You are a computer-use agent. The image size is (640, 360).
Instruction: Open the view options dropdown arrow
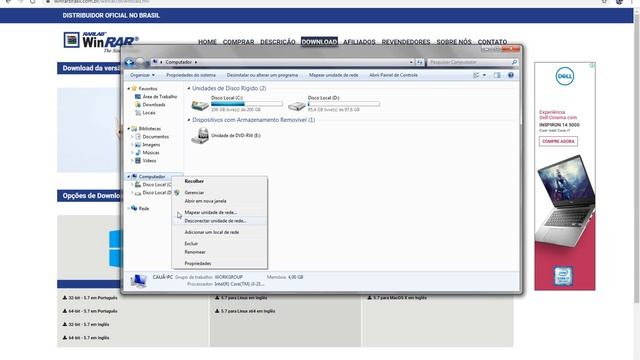click(484, 75)
